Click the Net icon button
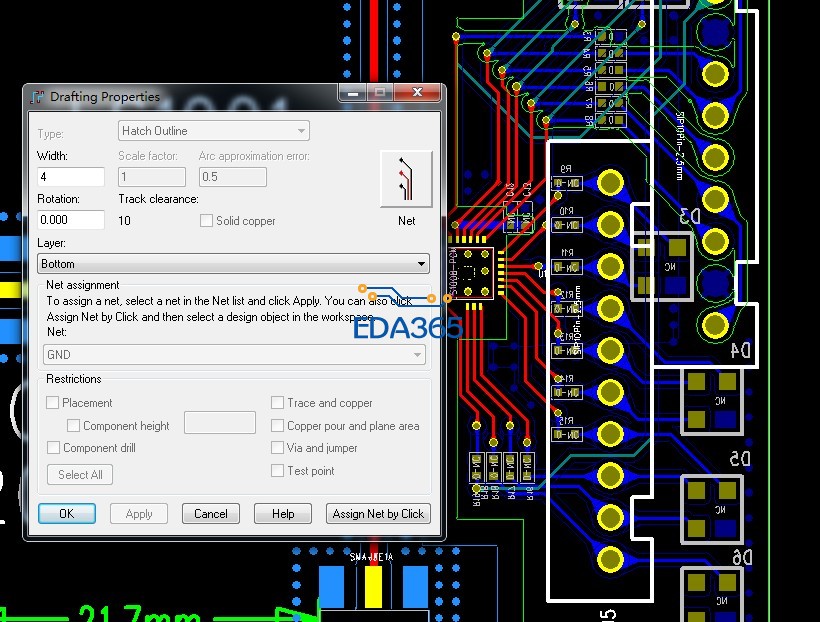The width and height of the screenshot is (820, 622). click(x=406, y=179)
